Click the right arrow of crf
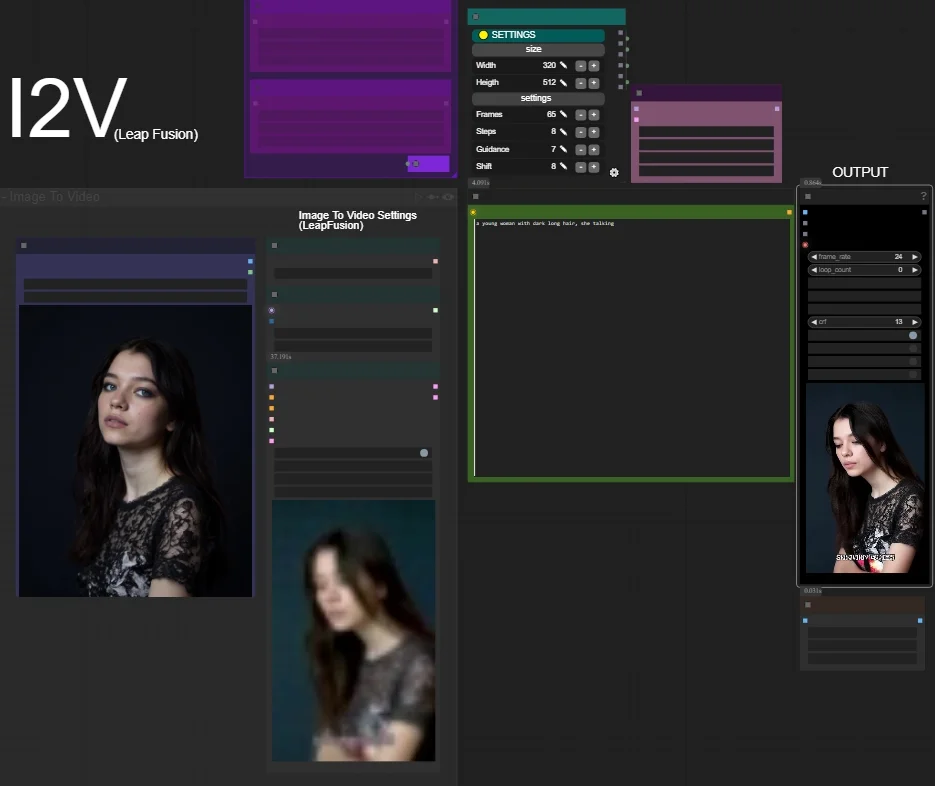The height and width of the screenshot is (786, 935). (915, 321)
